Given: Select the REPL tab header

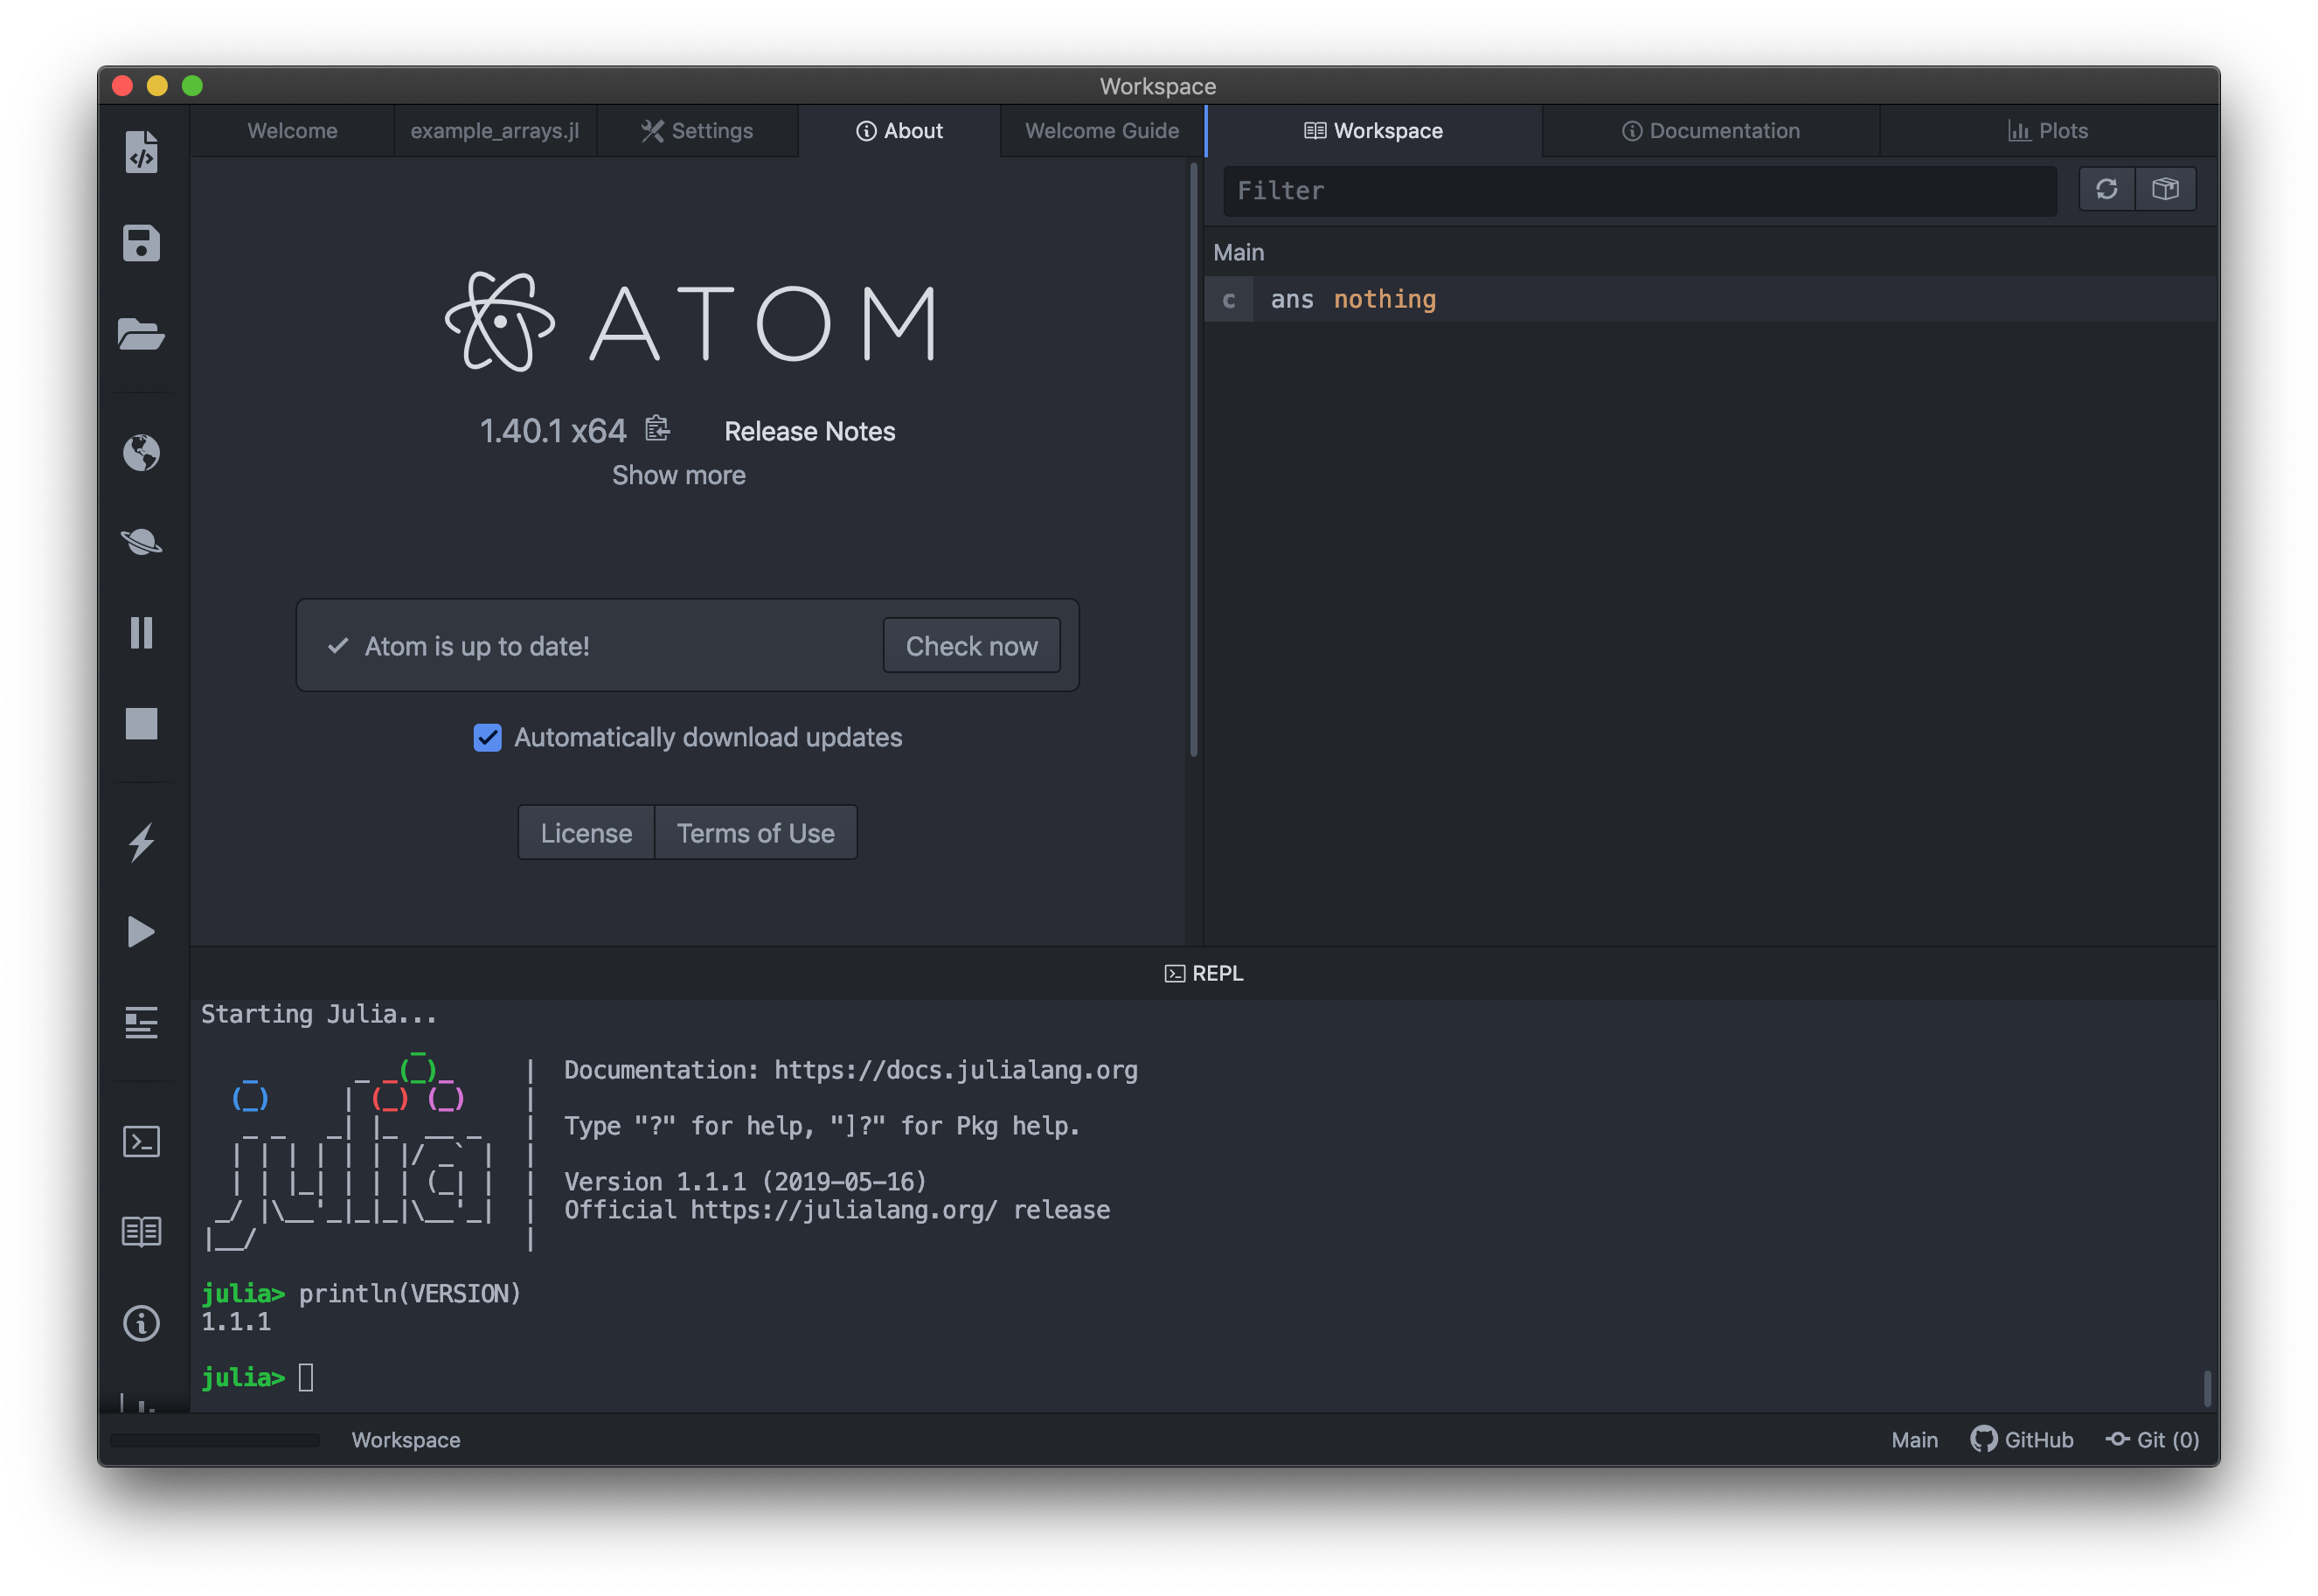Looking at the screenshot, I should pyautogui.click(x=1204, y=973).
